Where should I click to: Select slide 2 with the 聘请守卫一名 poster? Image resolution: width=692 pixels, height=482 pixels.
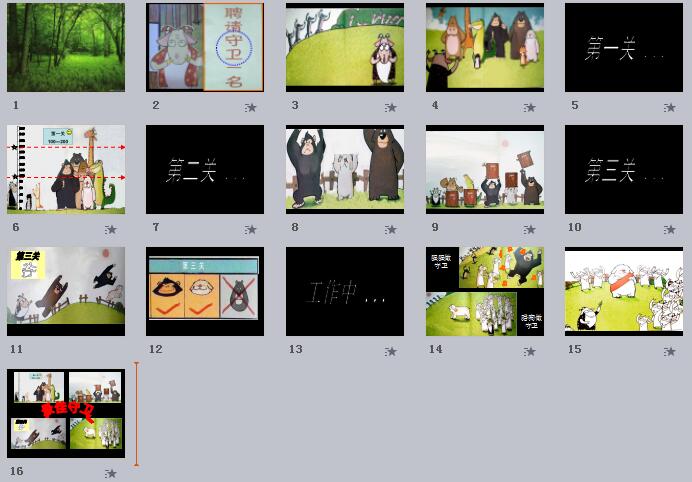point(205,48)
